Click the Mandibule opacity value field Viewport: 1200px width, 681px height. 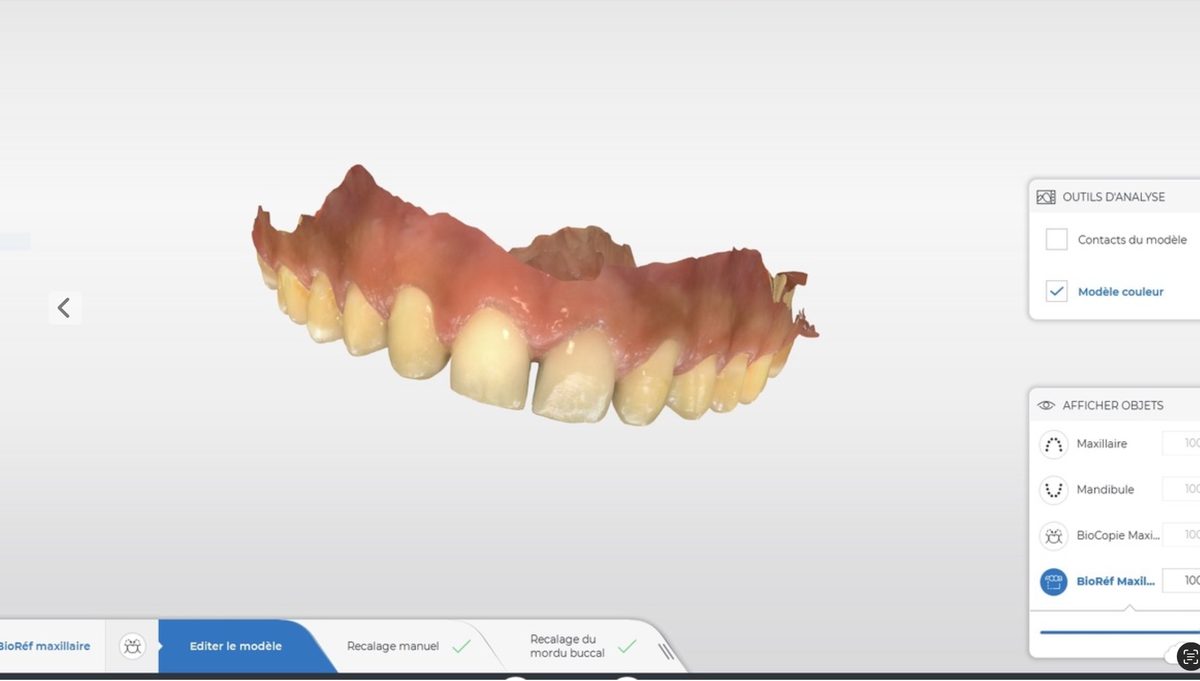(1181, 489)
